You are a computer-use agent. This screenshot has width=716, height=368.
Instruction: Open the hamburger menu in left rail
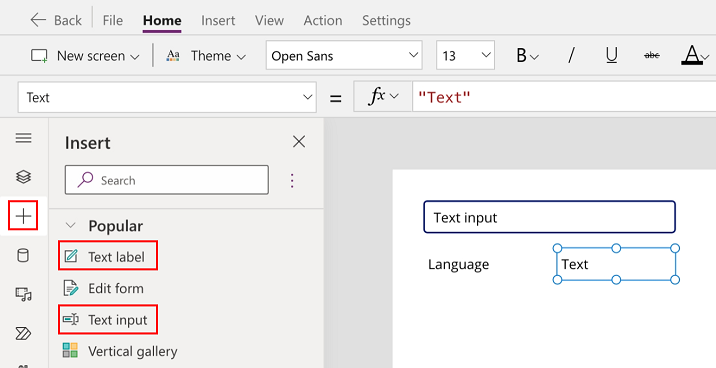(x=23, y=138)
